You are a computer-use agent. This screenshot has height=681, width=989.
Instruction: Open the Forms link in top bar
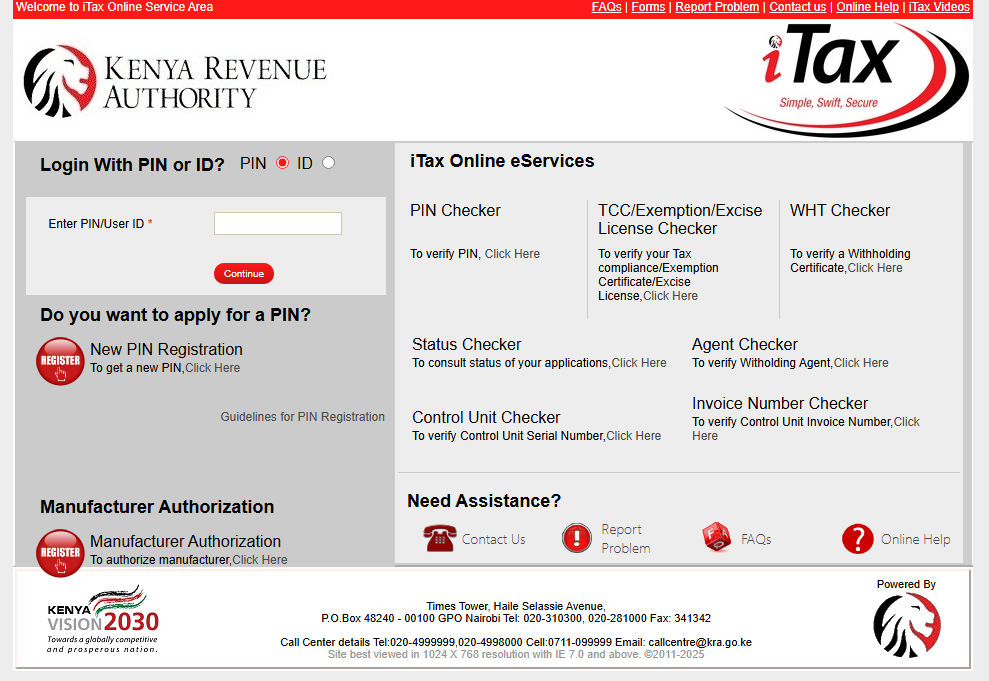click(x=648, y=7)
